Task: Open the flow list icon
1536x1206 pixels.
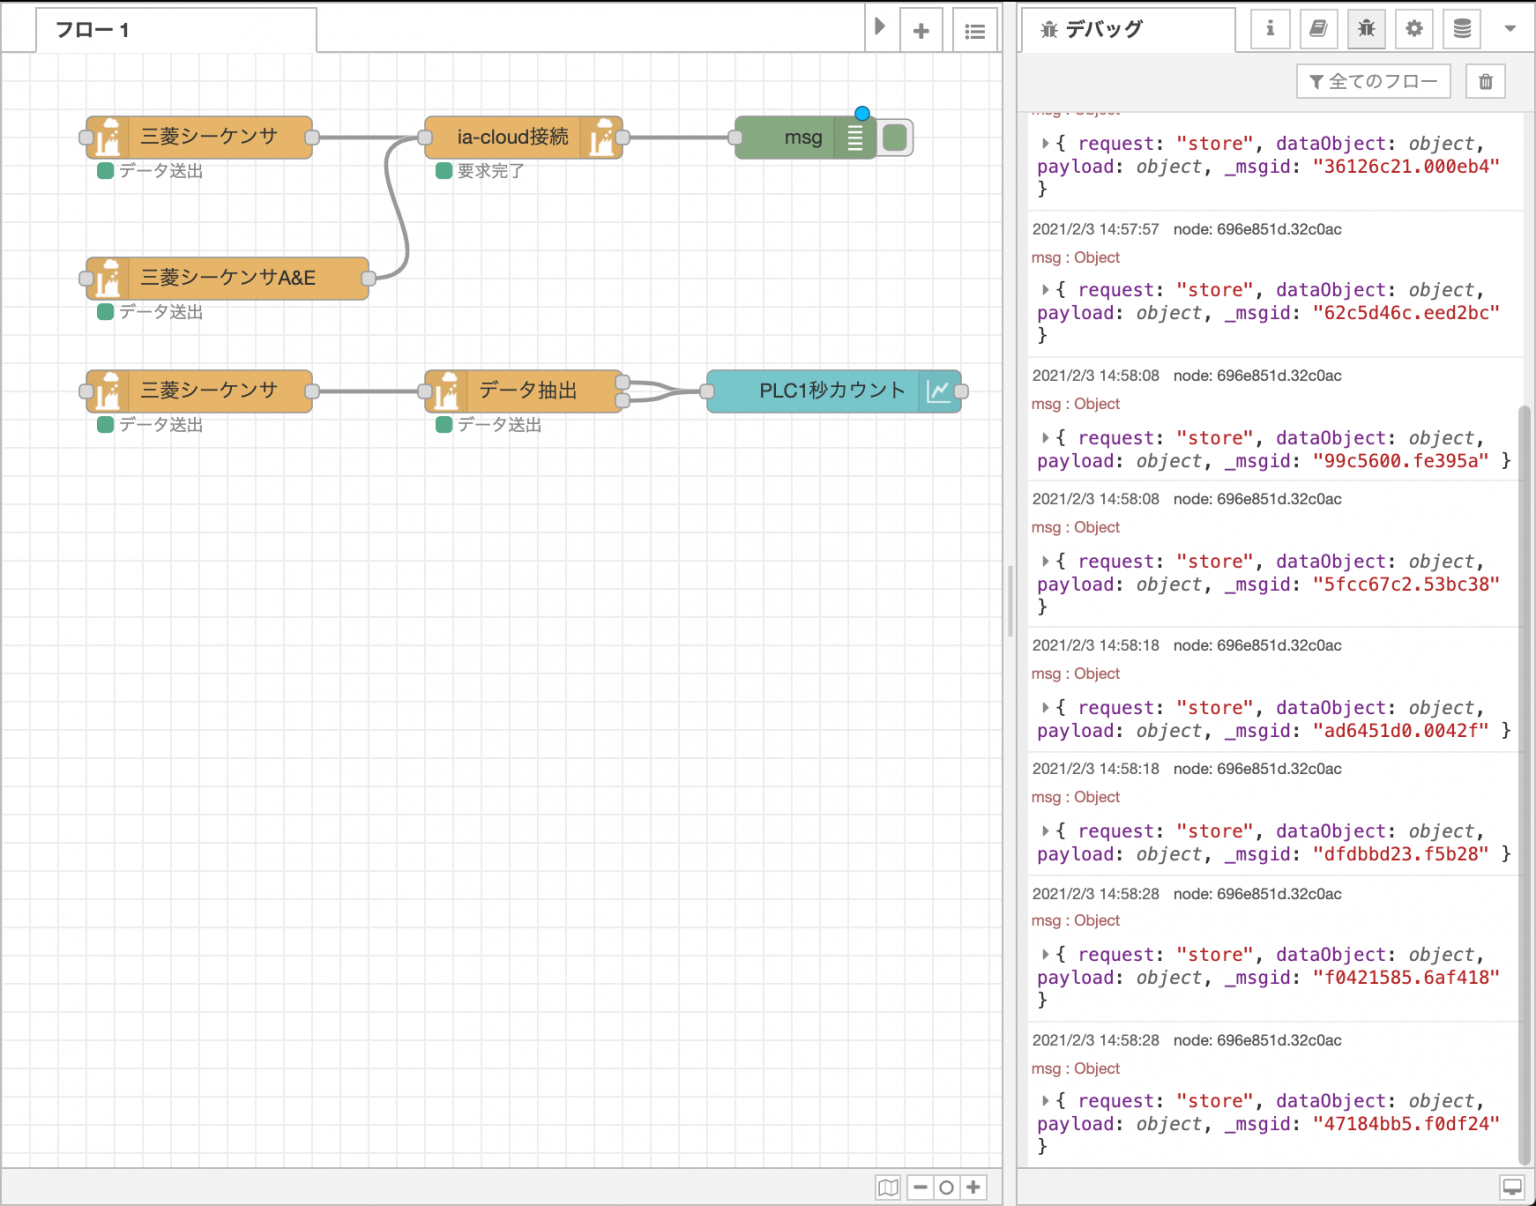Action: coord(975,31)
